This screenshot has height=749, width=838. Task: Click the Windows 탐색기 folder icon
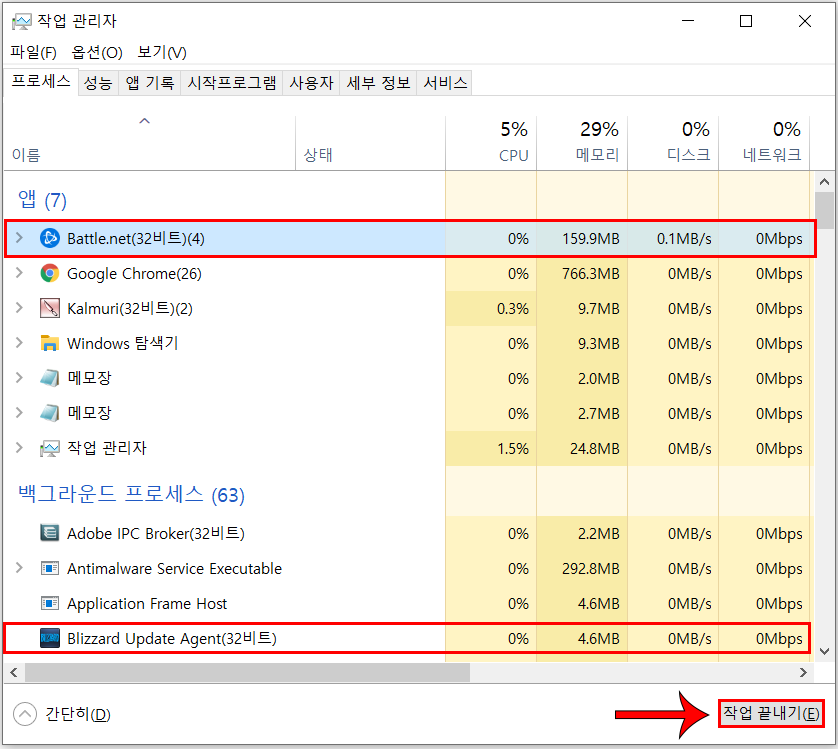(50, 343)
